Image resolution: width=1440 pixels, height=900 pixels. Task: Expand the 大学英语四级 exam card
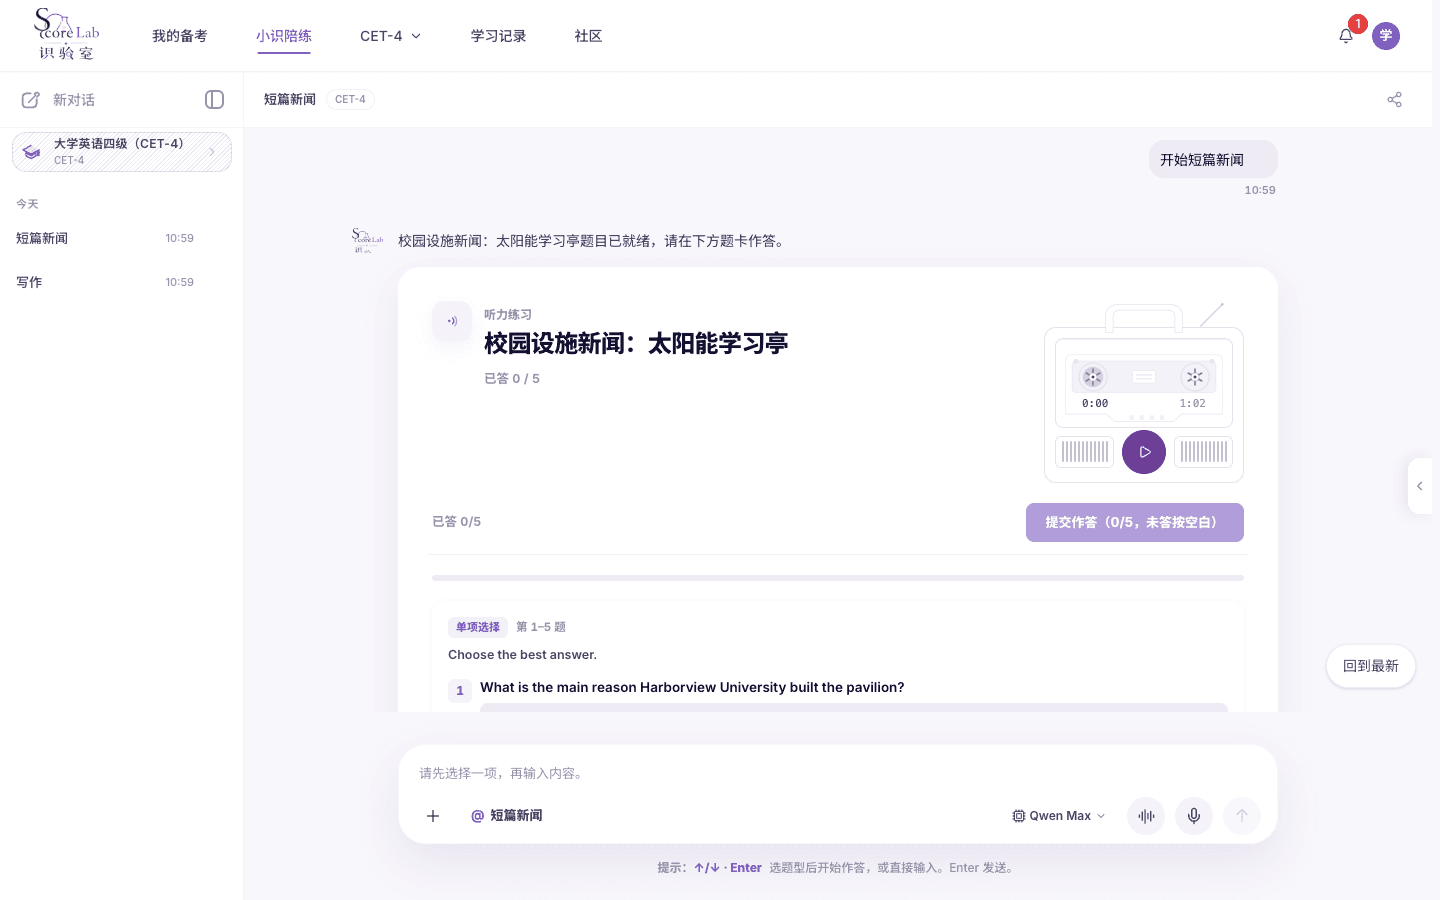pos(122,152)
